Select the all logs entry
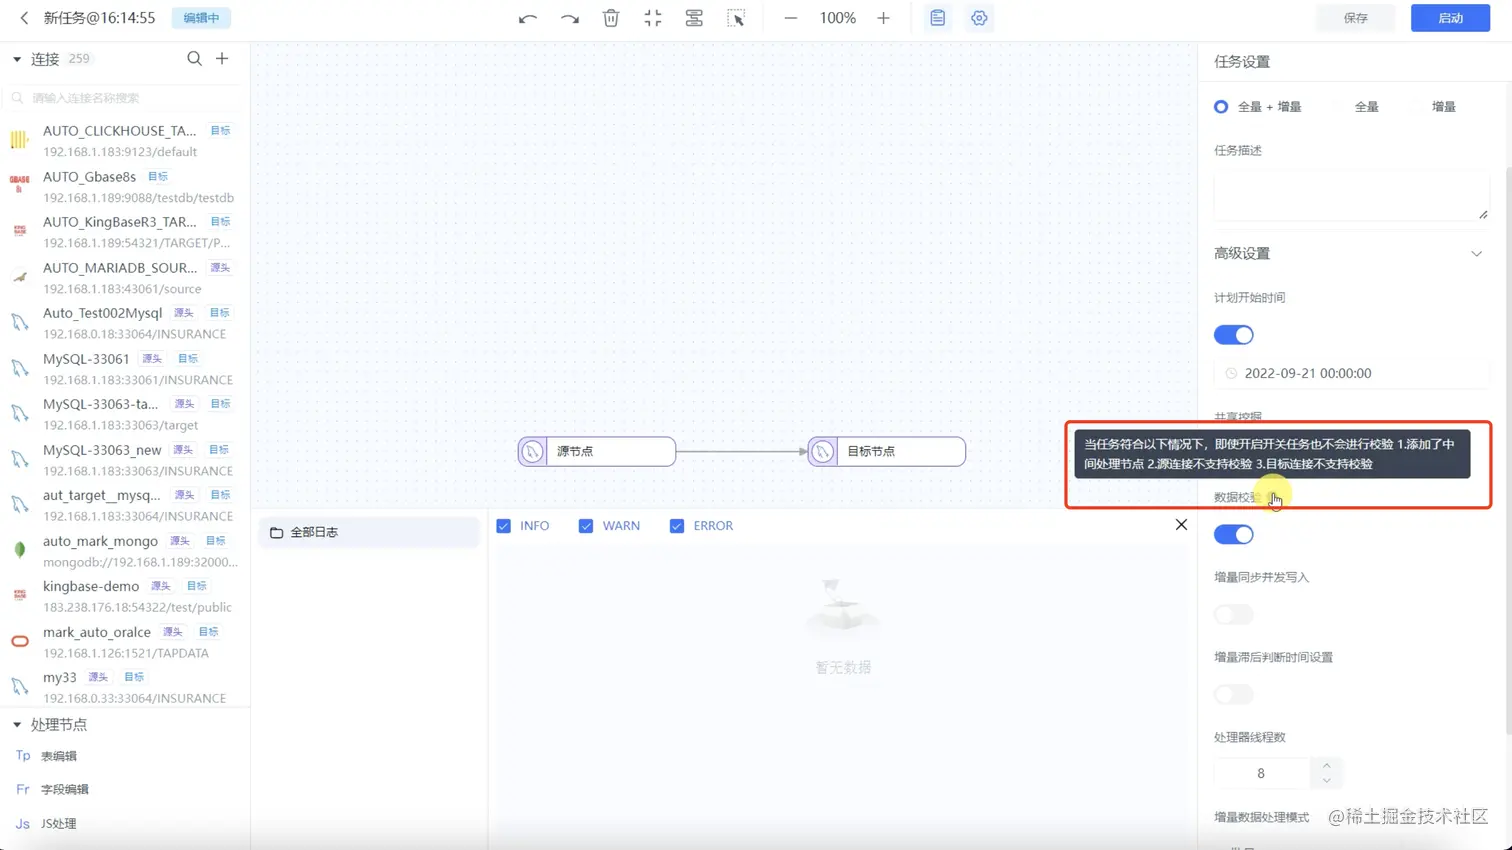 pos(368,533)
